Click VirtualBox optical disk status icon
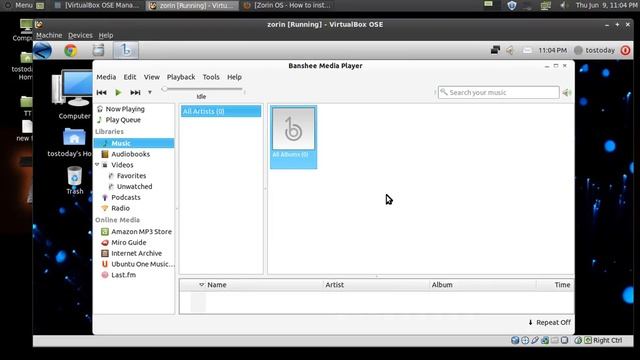 pyautogui.click(x=525, y=340)
